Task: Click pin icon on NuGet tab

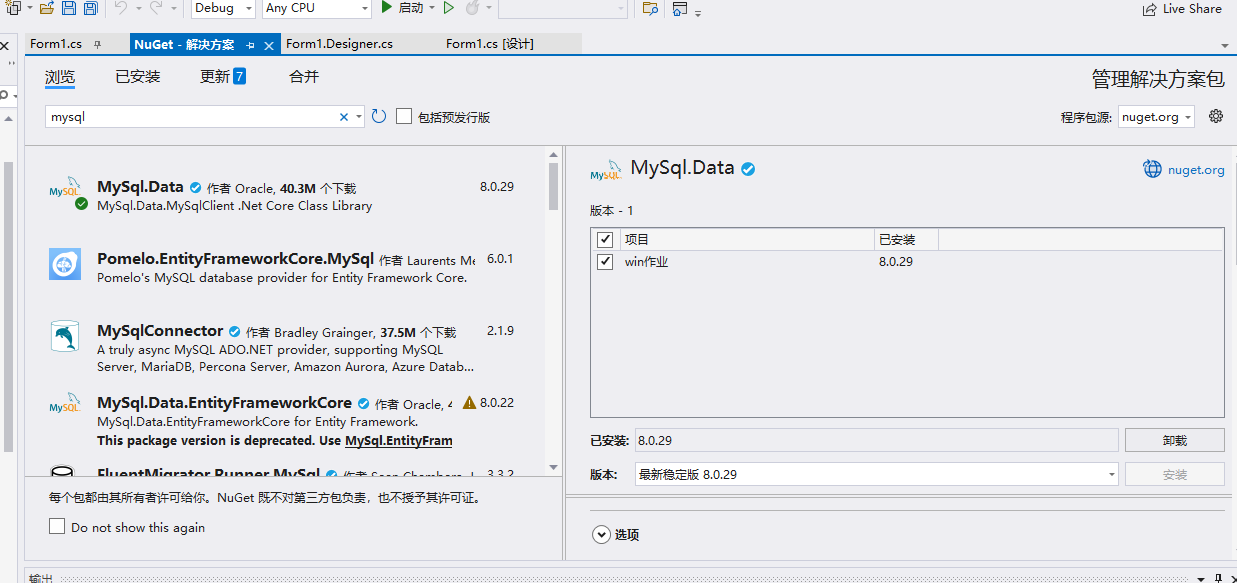Action: 250,45
